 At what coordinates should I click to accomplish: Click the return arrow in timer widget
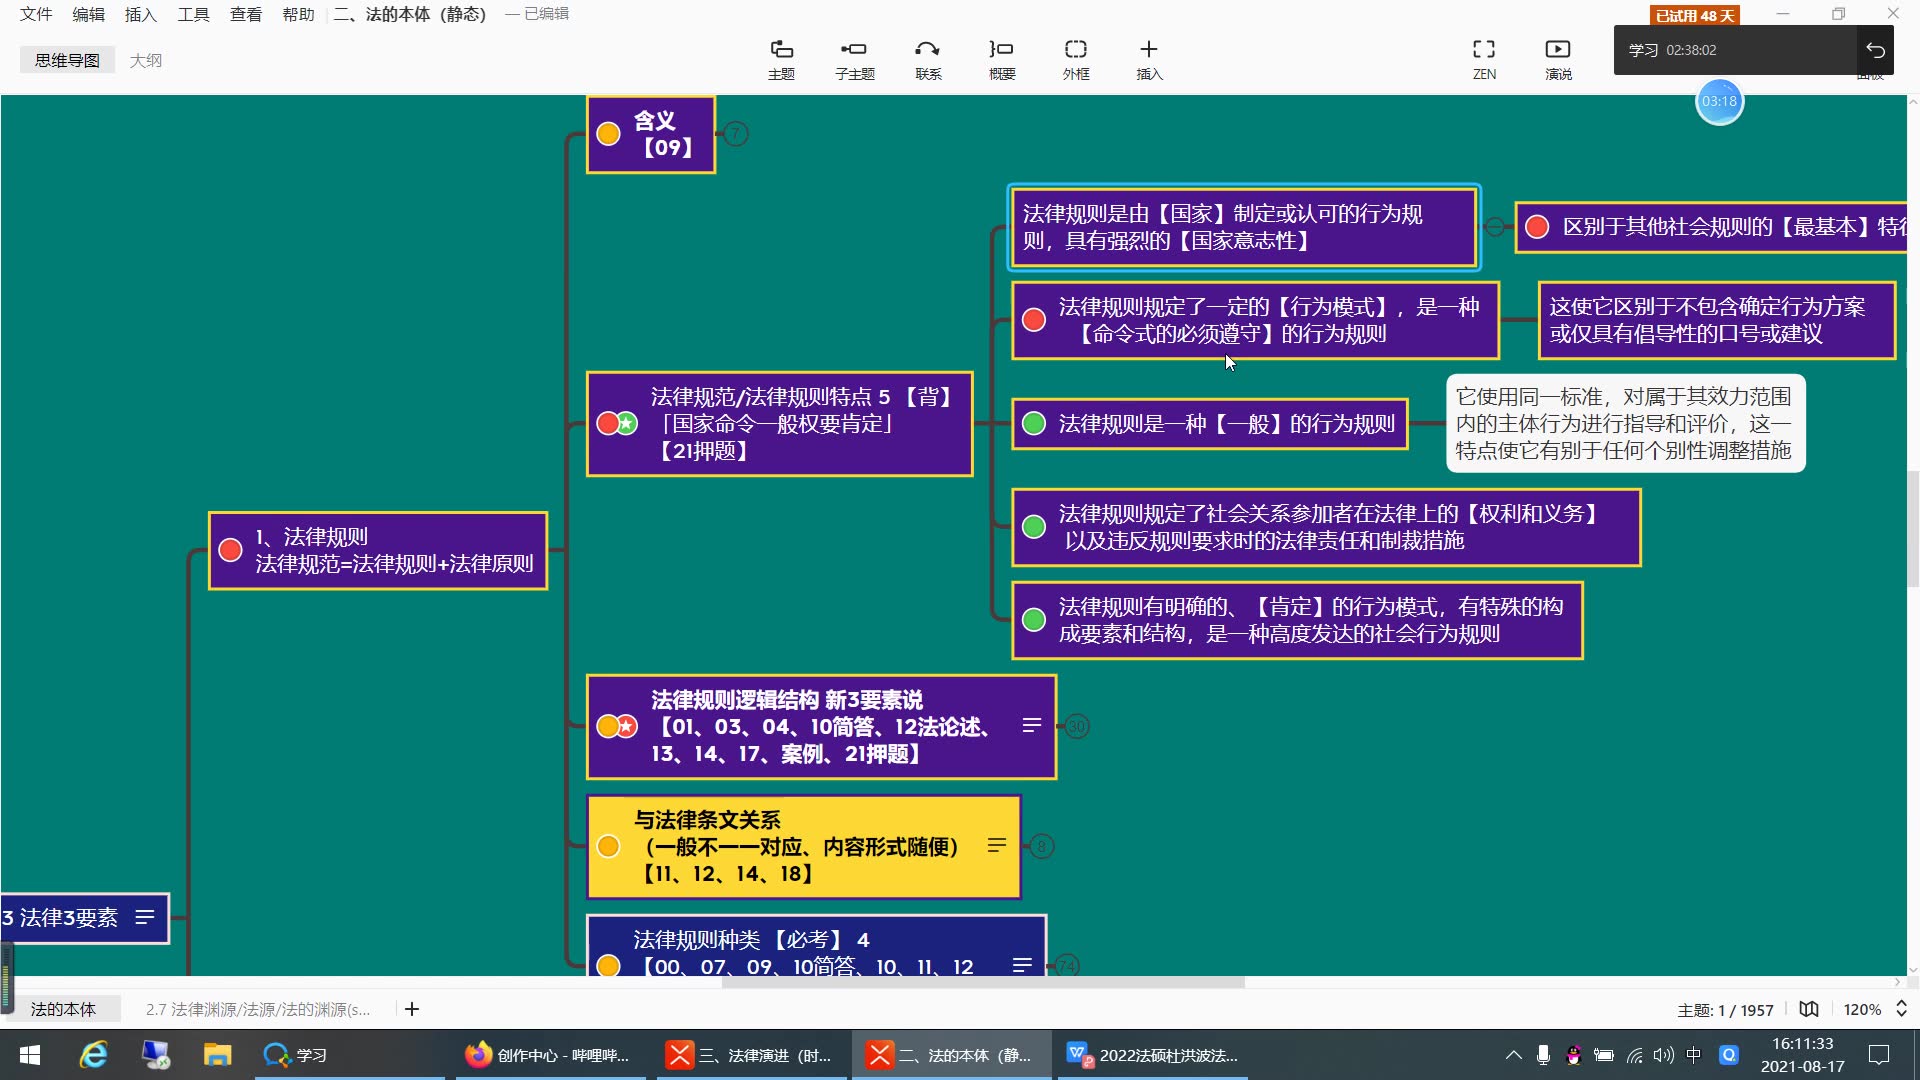1875,50
